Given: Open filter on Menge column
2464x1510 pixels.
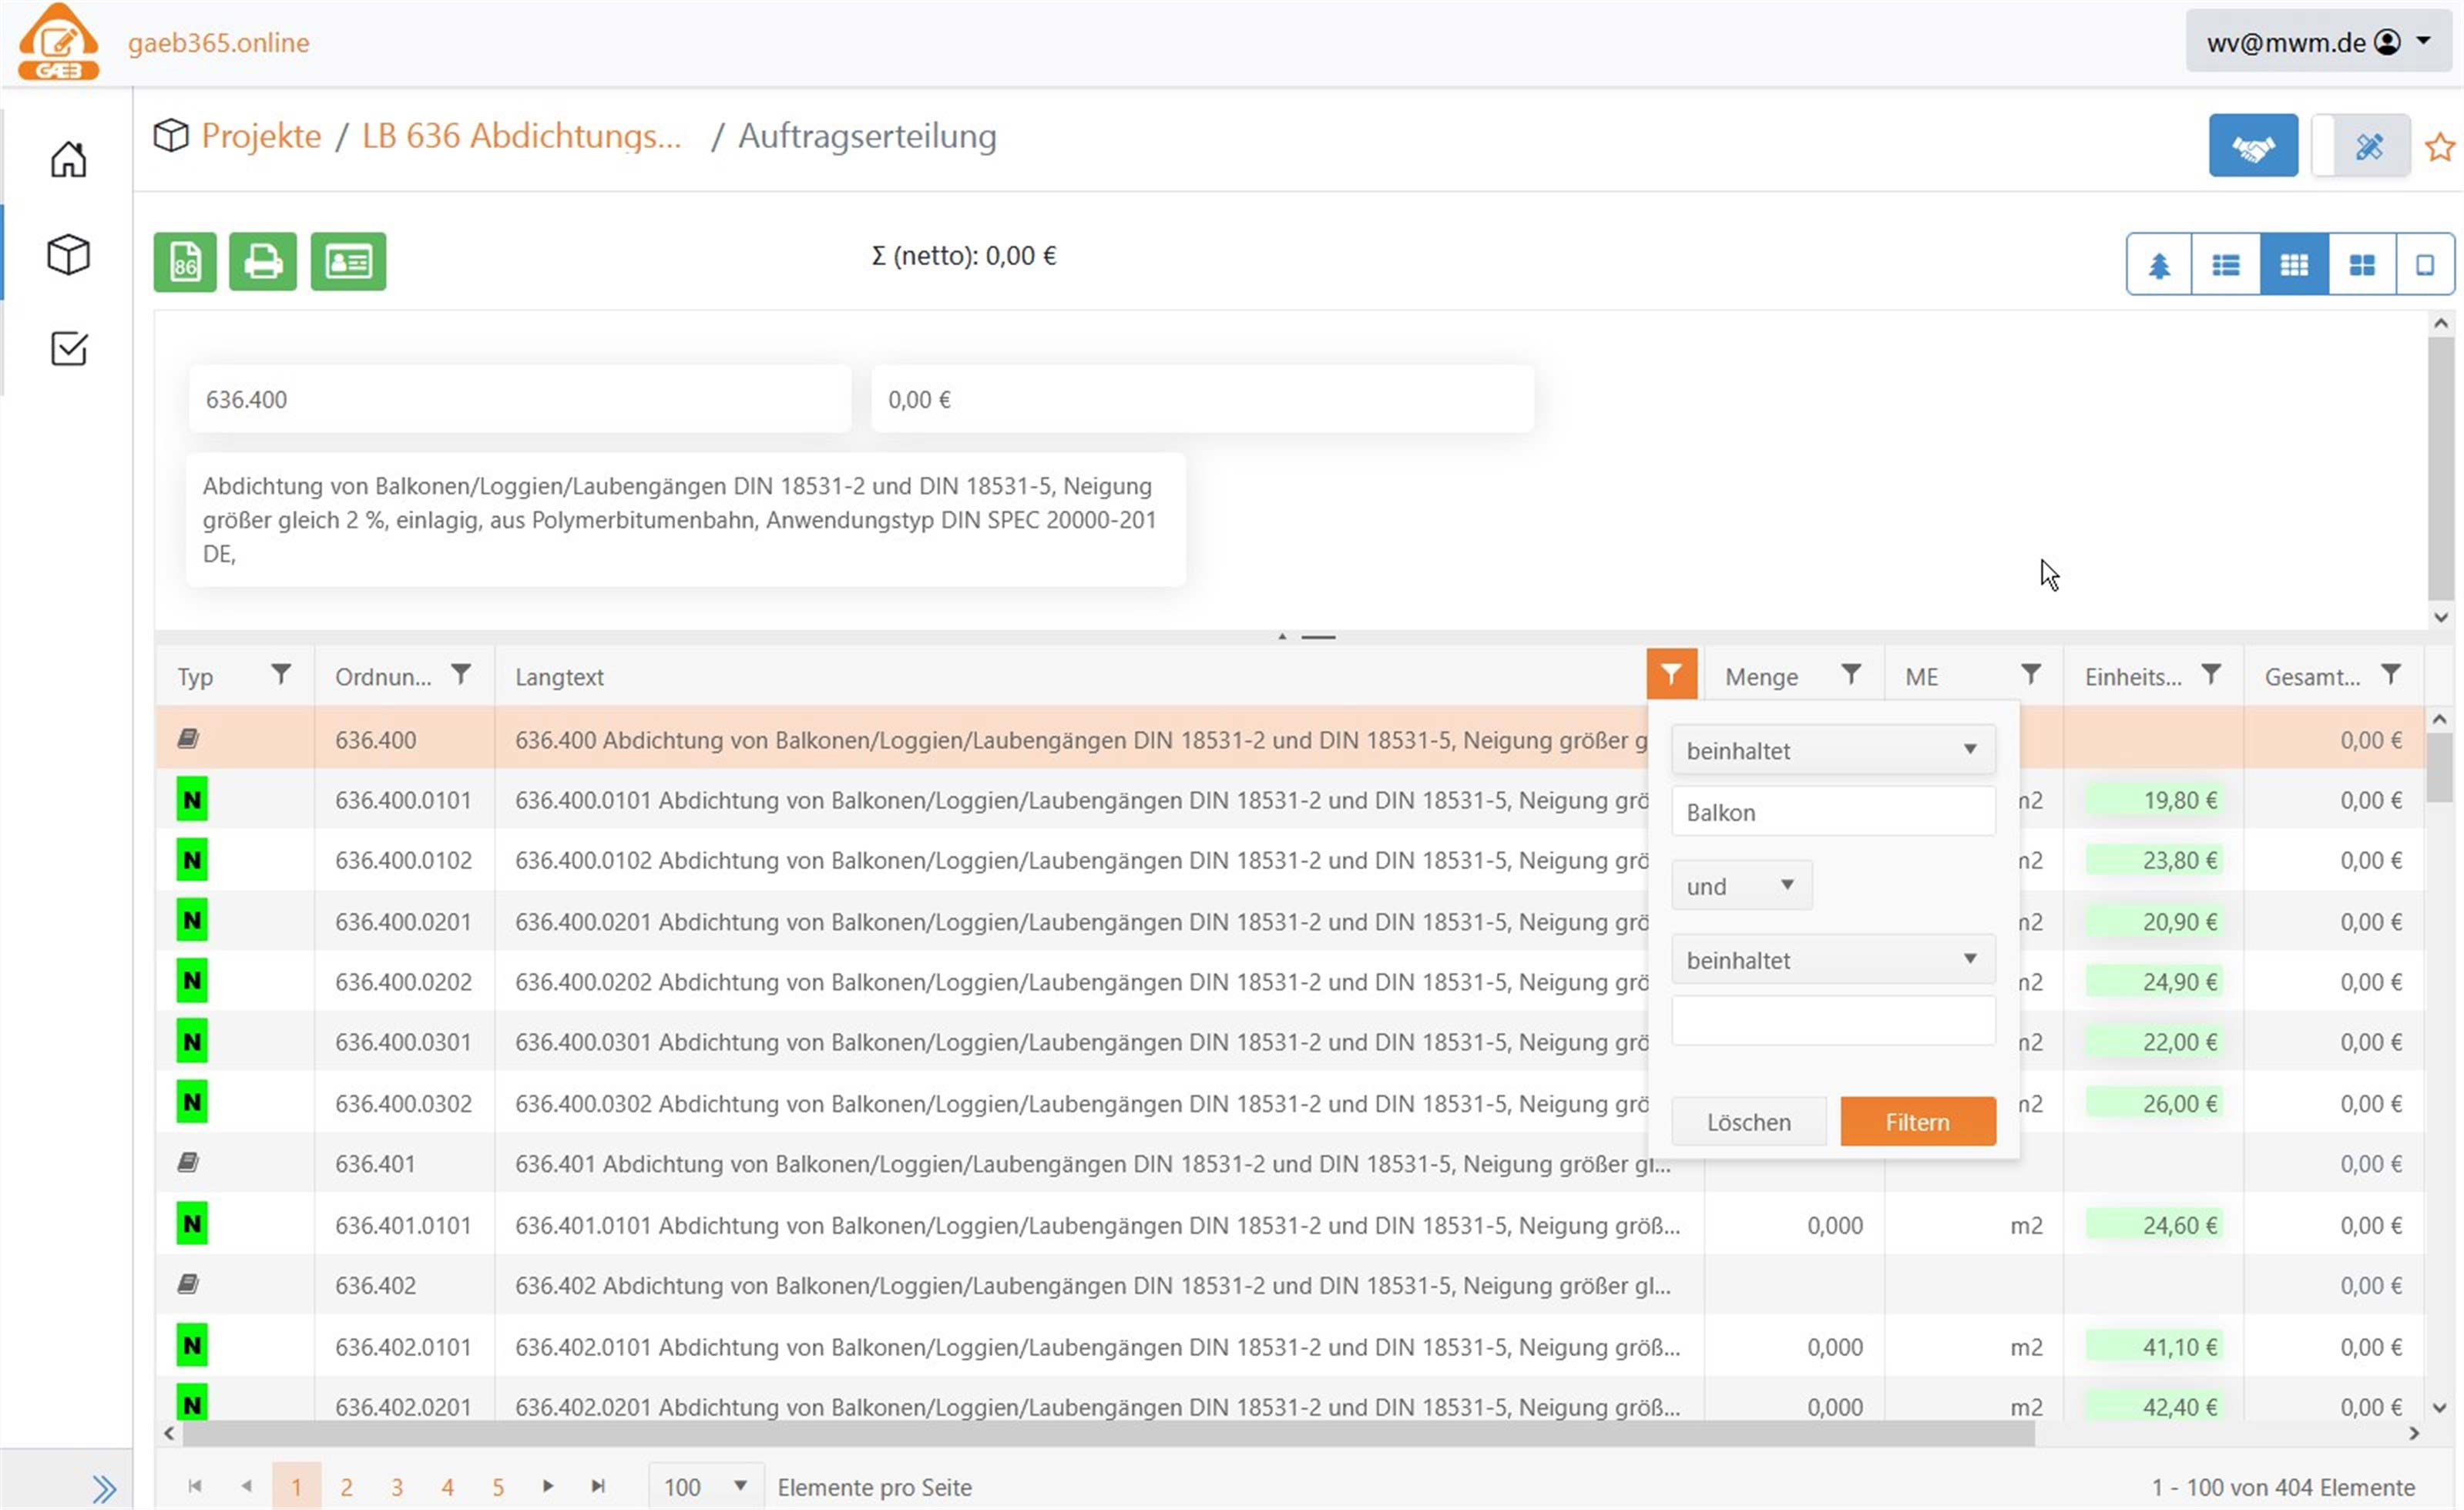Looking at the screenshot, I should 1851,675.
